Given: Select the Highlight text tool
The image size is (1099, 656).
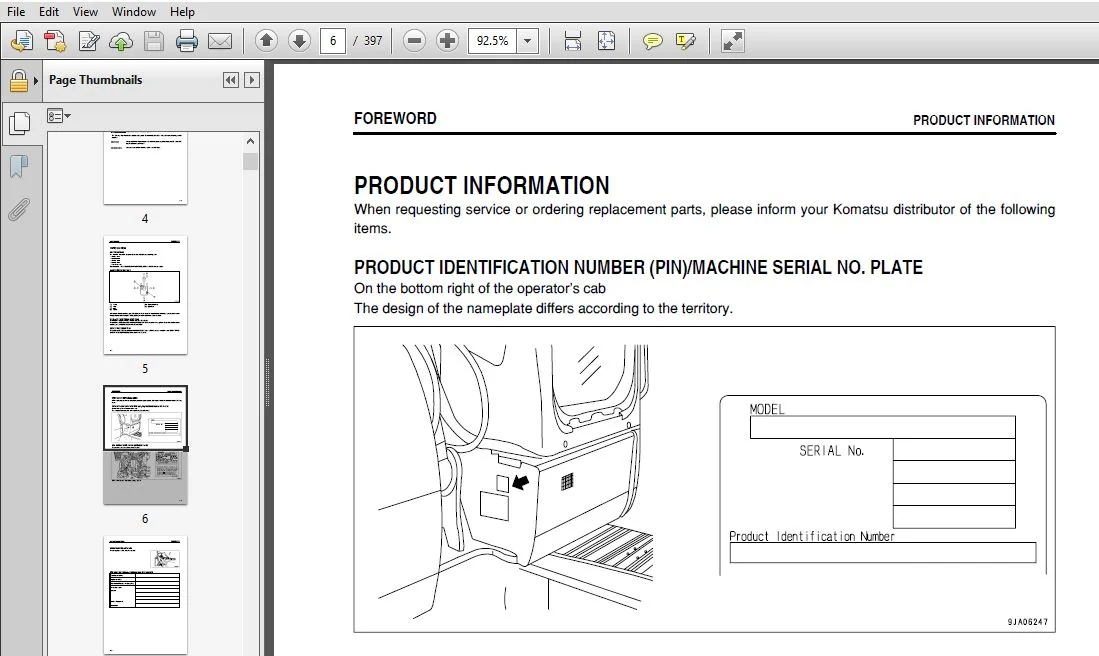Looking at the screenshot, I should [685, 41].
